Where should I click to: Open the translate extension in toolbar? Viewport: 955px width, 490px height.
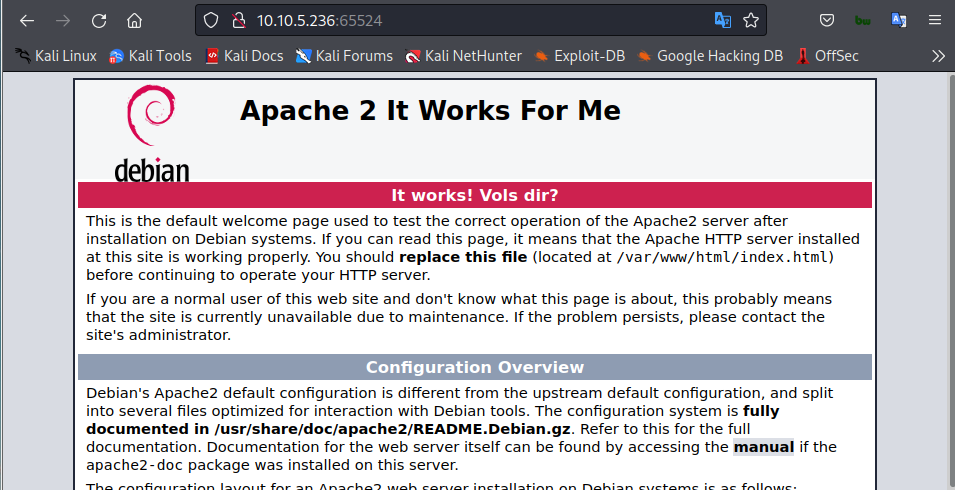(x=899, y=20)
